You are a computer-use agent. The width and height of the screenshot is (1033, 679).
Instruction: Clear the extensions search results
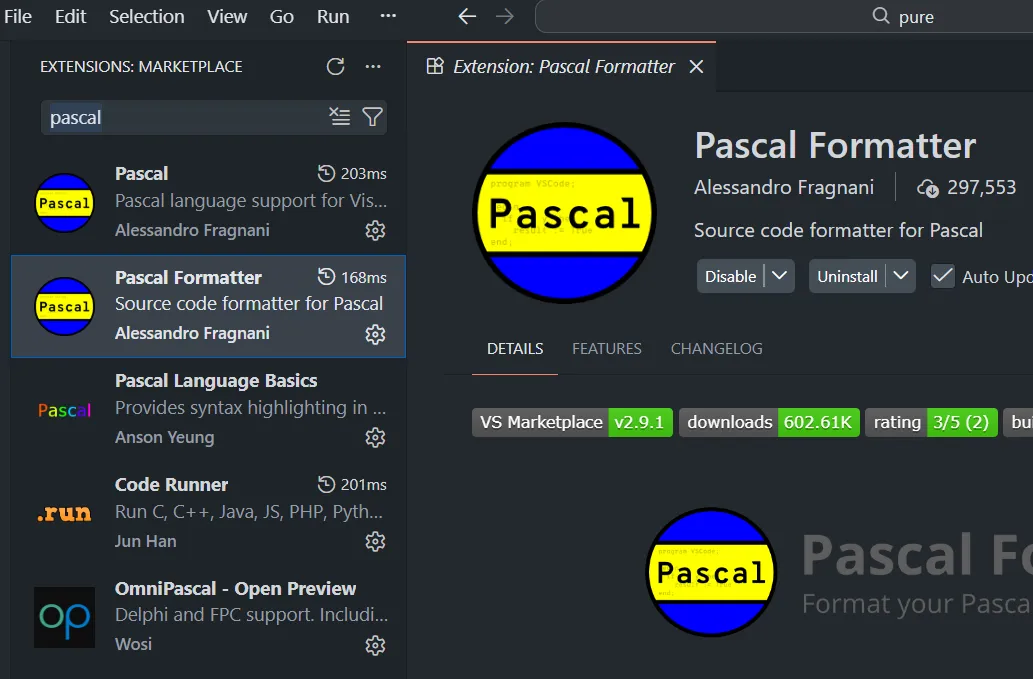340,117
